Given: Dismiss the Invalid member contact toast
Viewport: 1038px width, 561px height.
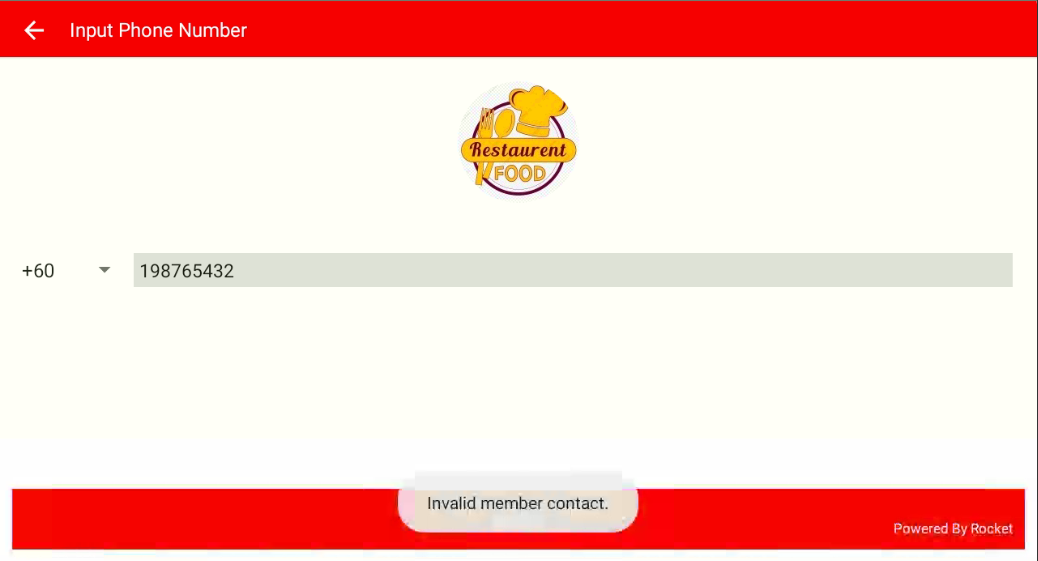Looking at the screenshot, I should tap(518, 504).
